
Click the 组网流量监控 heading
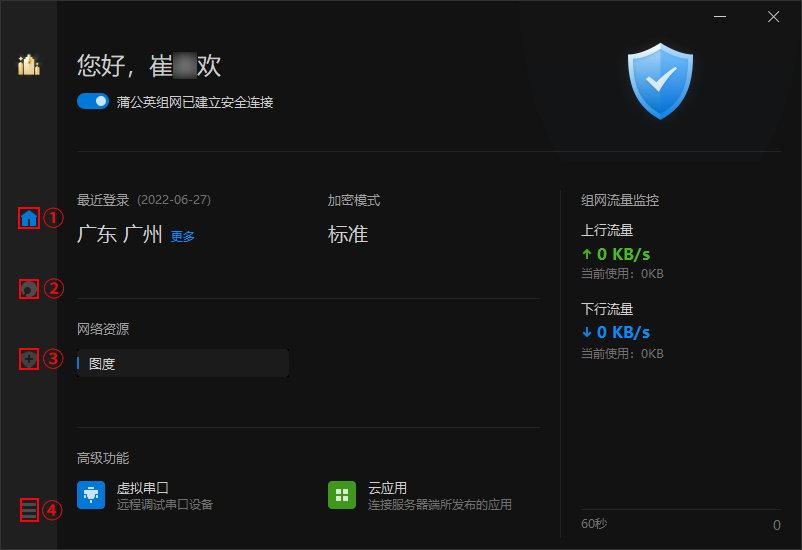(620, 200)
